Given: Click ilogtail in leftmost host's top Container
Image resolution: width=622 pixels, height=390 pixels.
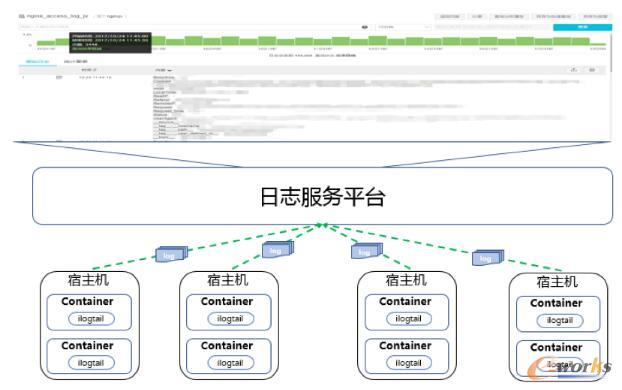Looking at the screenshot, I should click(91, 319).
